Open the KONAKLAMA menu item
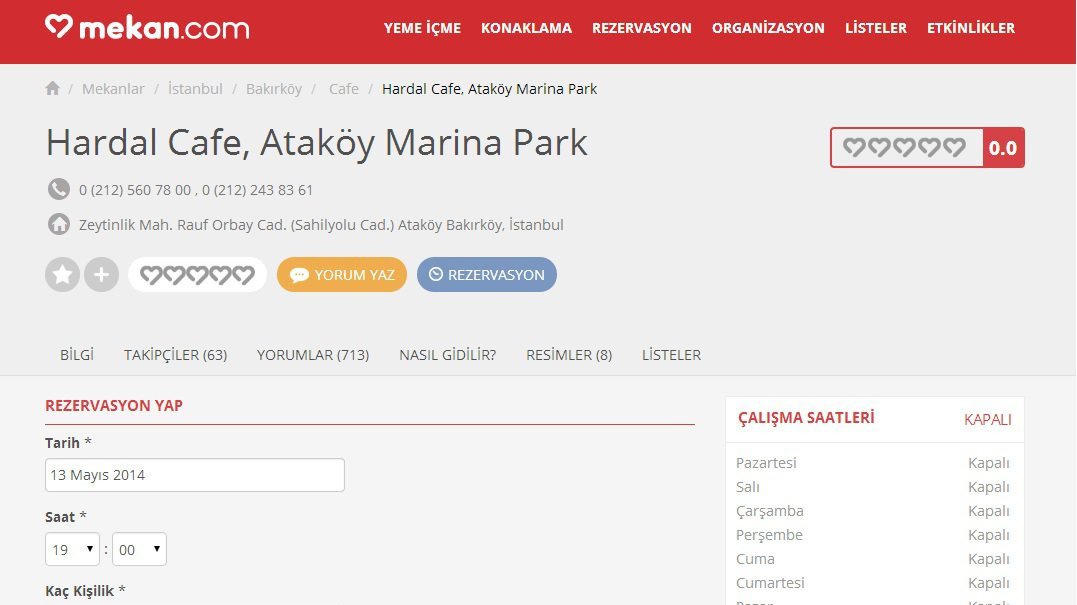Viewport: 1077px width, 605px height. (x=526, y=28)
